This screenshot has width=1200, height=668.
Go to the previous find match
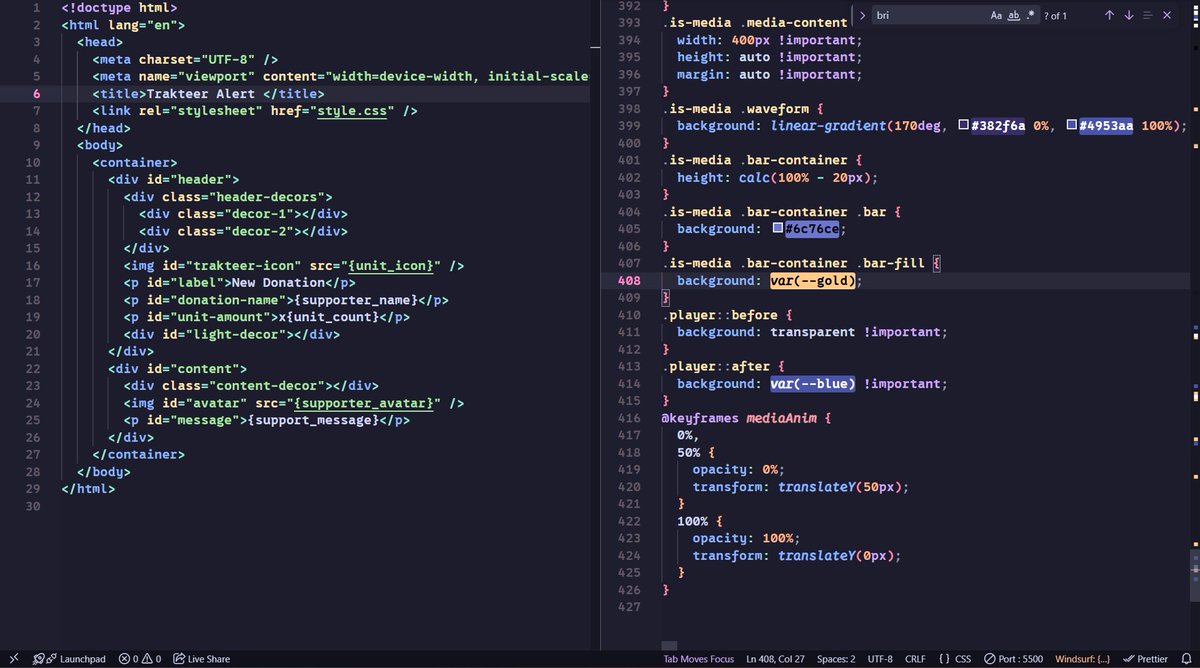pyautogui.click(x=1109, y=16)
